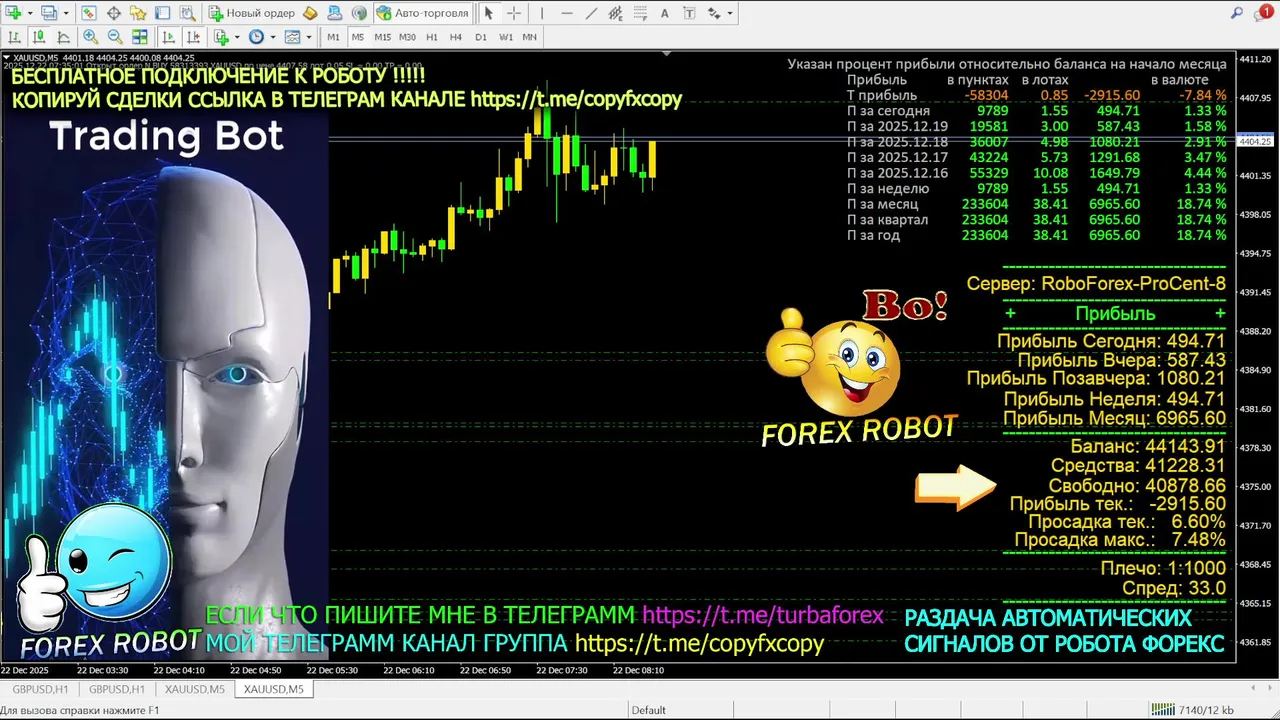Select the trendline drawing tool
The height and width of the screenshot is (720, 1280).
[x=591, y=13]
